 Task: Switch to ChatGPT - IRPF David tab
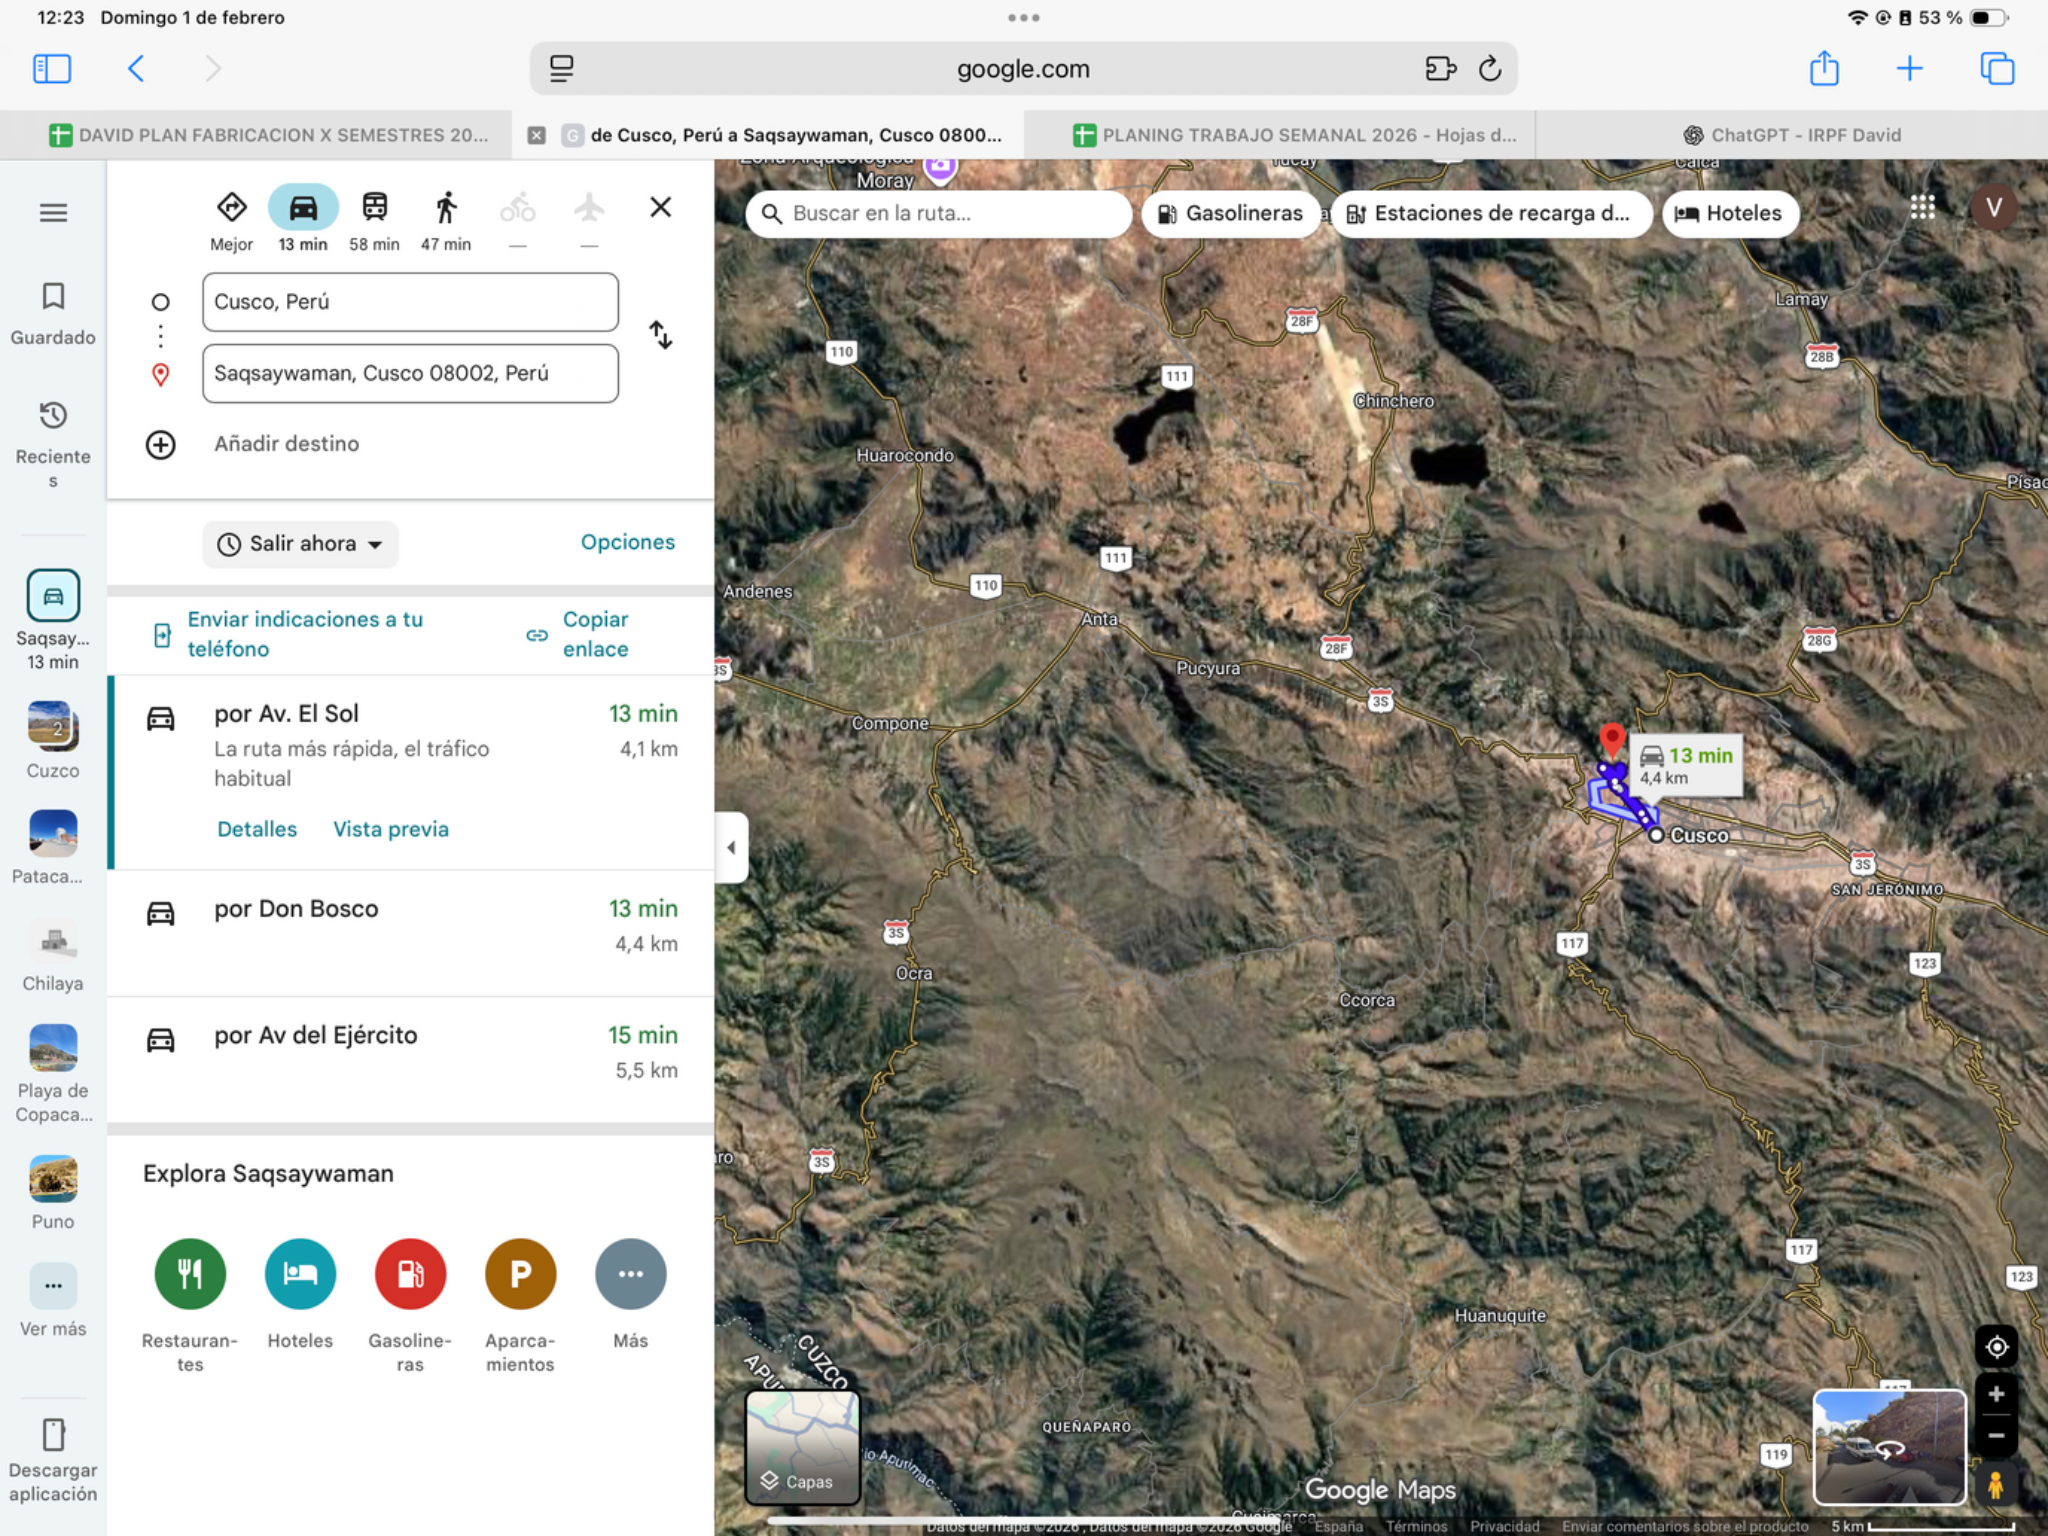pyautogui.click(x=1791, y=135)
